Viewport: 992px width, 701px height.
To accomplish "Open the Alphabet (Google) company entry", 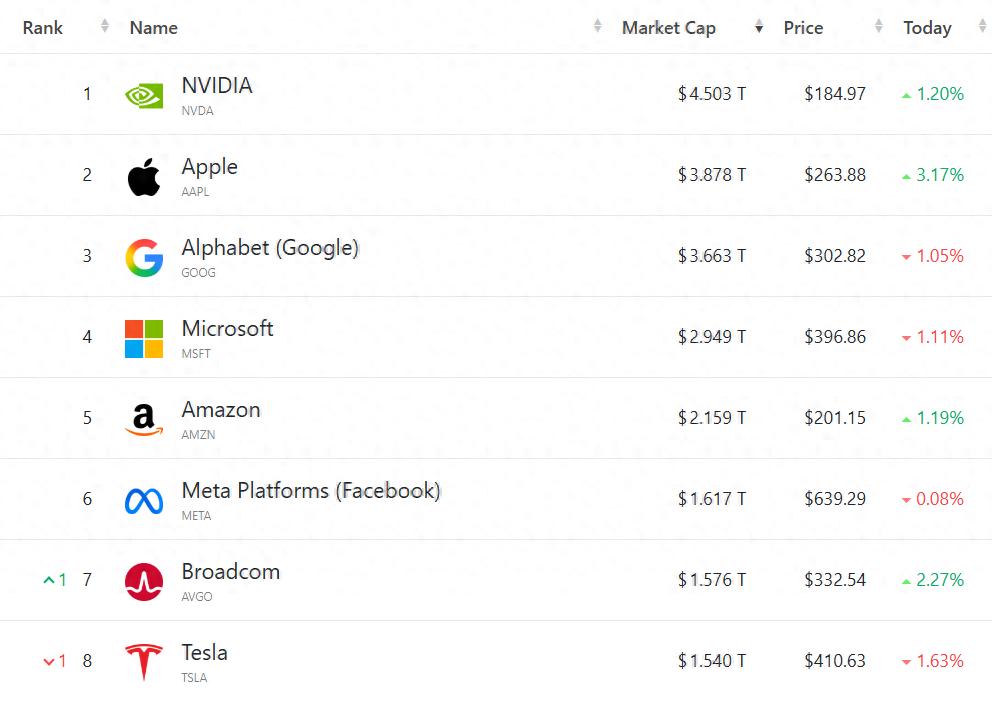I will coord(270,246).
